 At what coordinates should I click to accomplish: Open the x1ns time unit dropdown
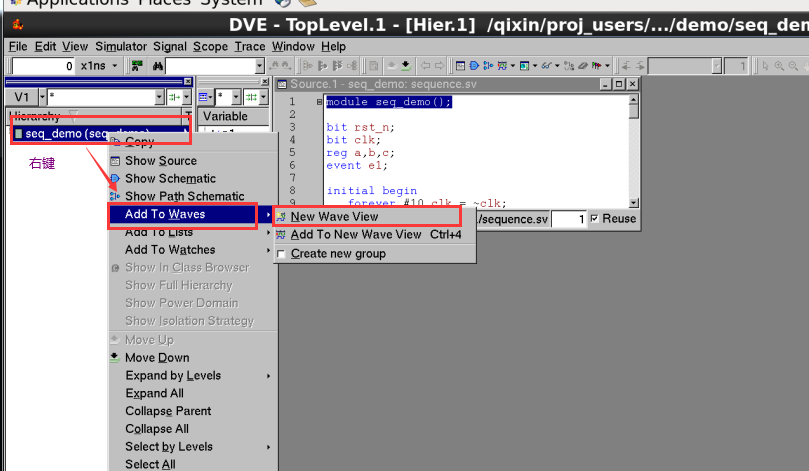tap(115, 66)
